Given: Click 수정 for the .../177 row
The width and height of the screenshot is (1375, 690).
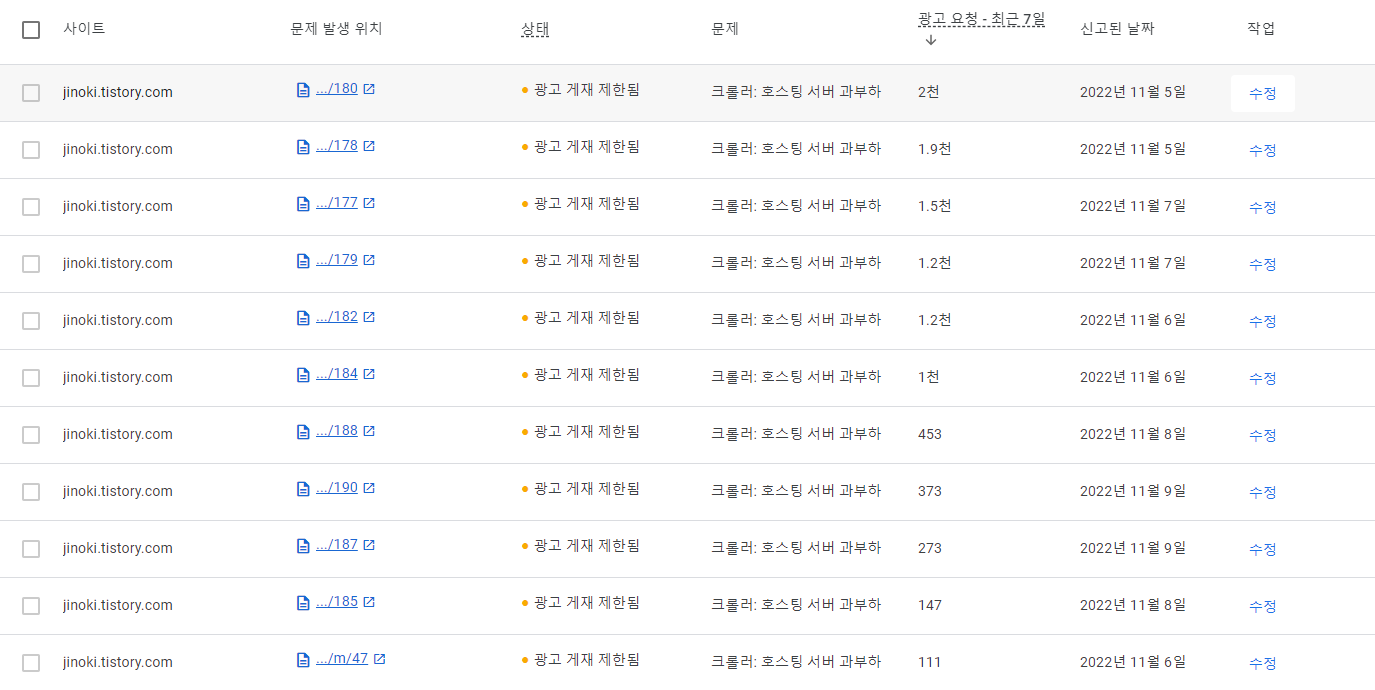Looking at the screenshot, I should click(1262, 207).
